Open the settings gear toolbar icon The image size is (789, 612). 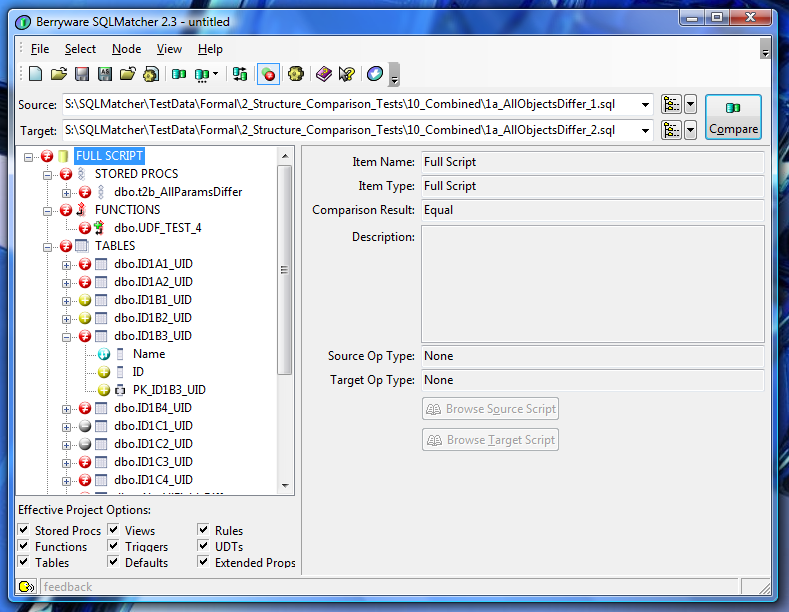click(296, 74)
